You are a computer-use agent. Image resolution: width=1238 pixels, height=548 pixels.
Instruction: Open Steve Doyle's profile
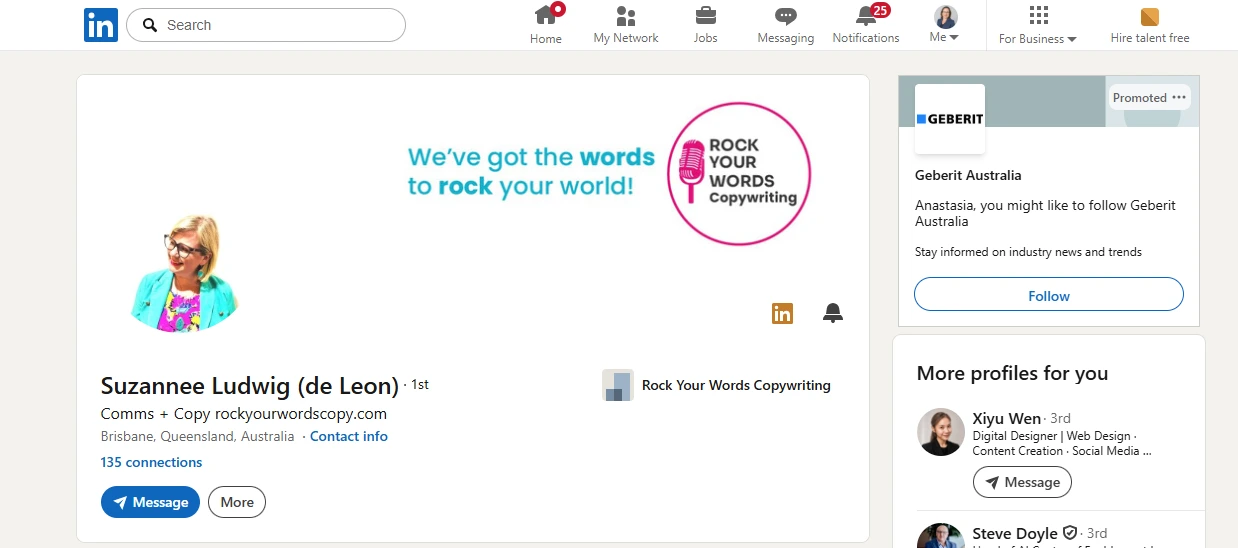click(1015, 533)
